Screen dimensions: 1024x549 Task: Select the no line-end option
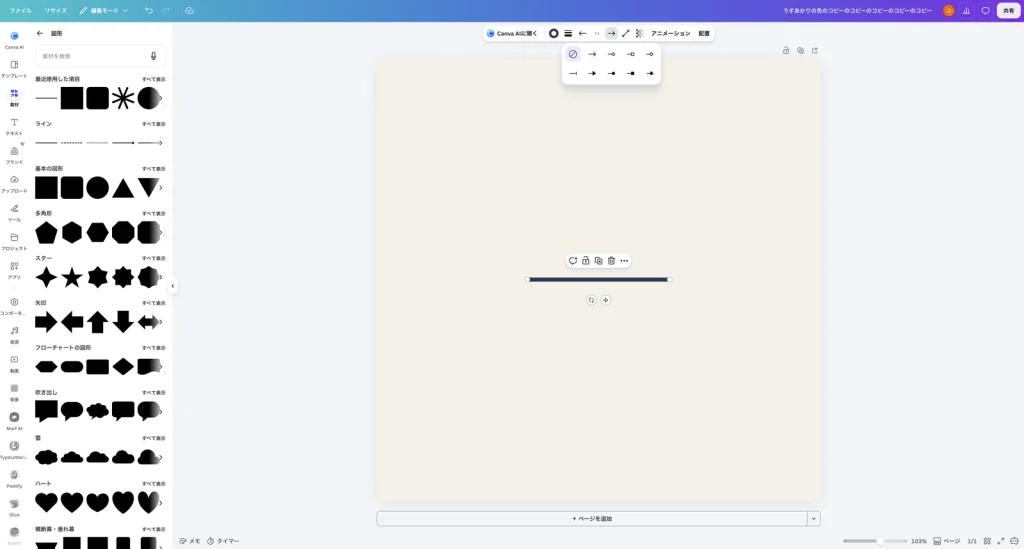click(573, 54)
